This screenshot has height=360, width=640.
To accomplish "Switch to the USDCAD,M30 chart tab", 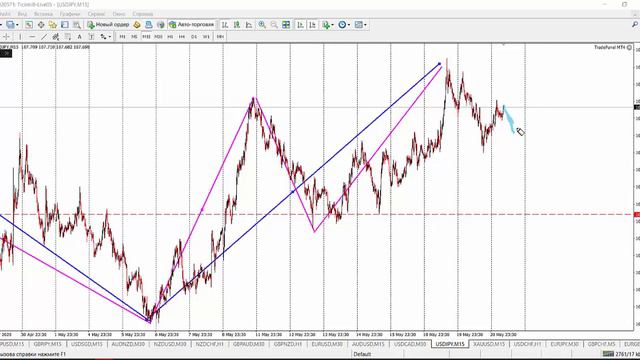I will pos(410,344).
